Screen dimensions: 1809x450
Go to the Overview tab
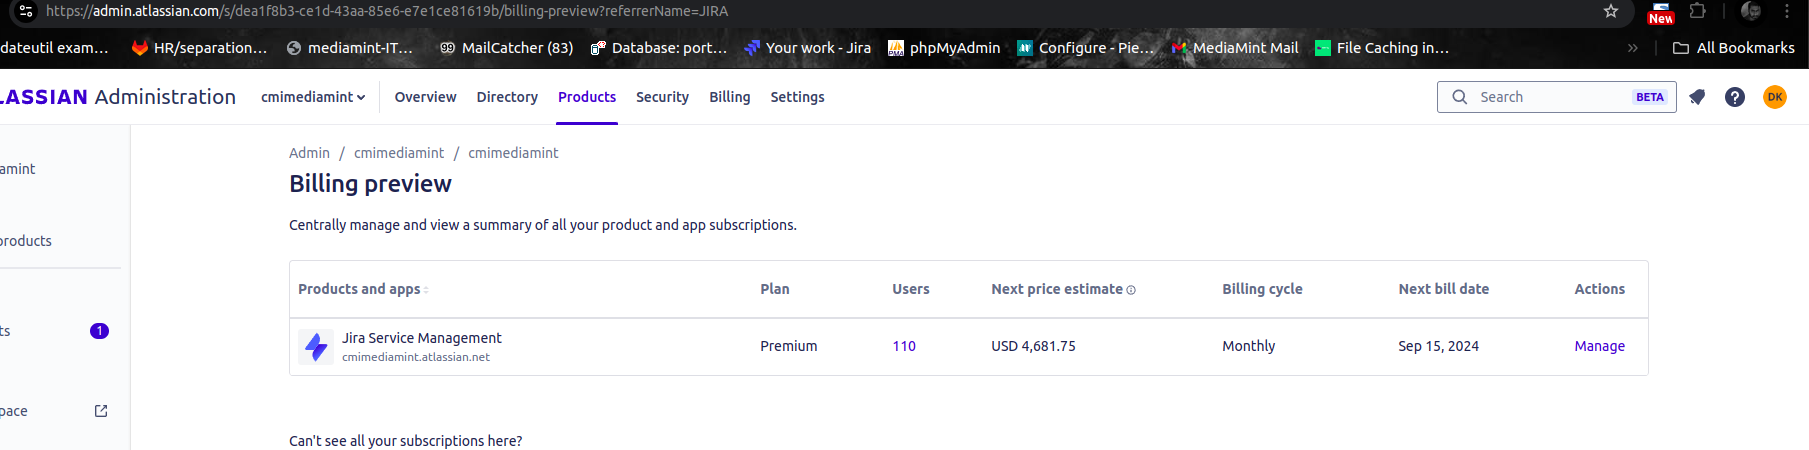pyautogui.click(x=425, y=97)
